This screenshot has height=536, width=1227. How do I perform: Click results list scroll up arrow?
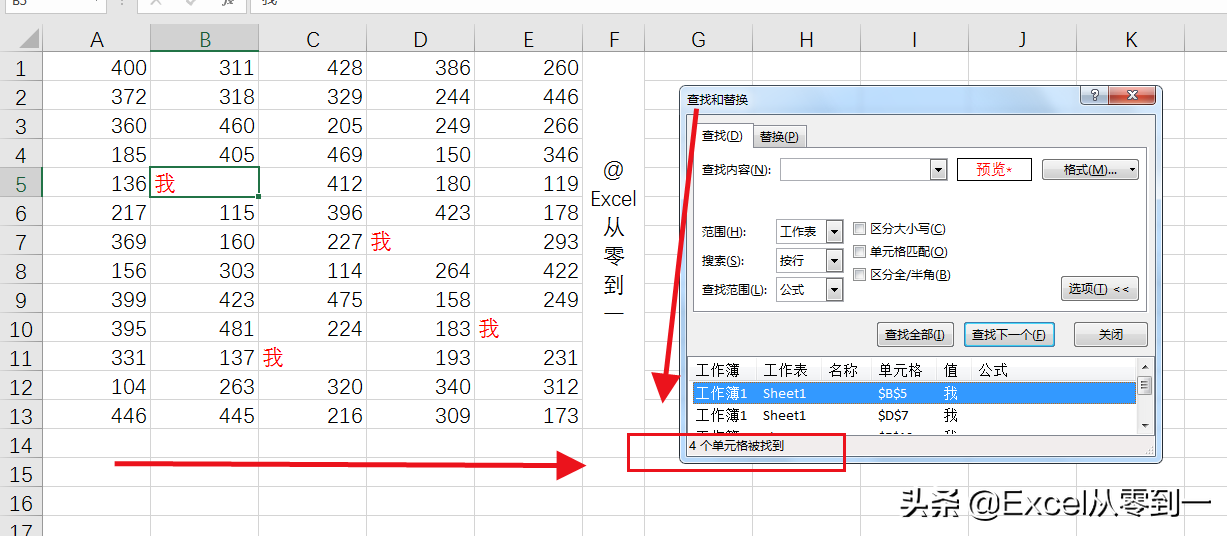click(1145, 368)
